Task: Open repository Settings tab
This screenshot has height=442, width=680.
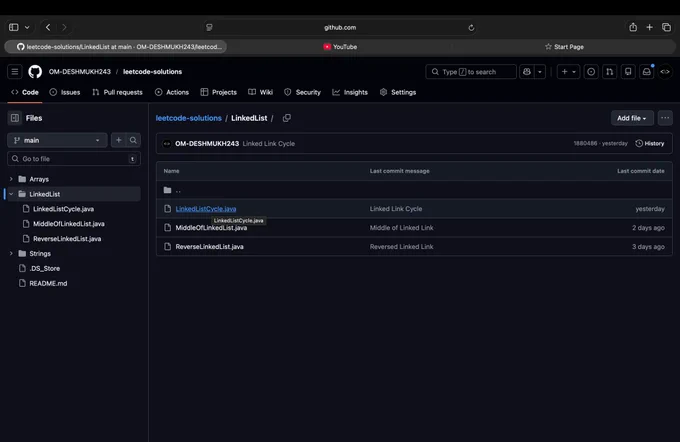Action: [x=398, y=92]
